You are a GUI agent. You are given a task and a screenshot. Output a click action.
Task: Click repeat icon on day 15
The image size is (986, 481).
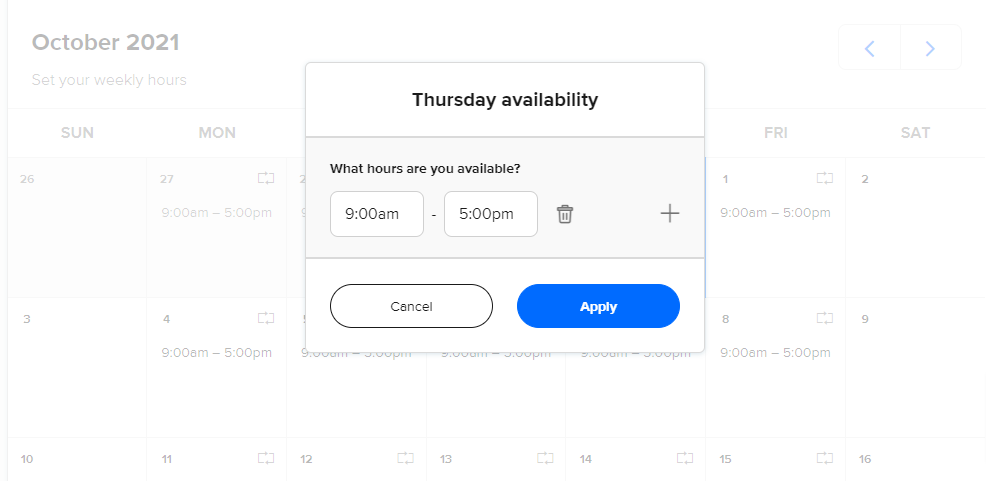click(x=825, y=458)
